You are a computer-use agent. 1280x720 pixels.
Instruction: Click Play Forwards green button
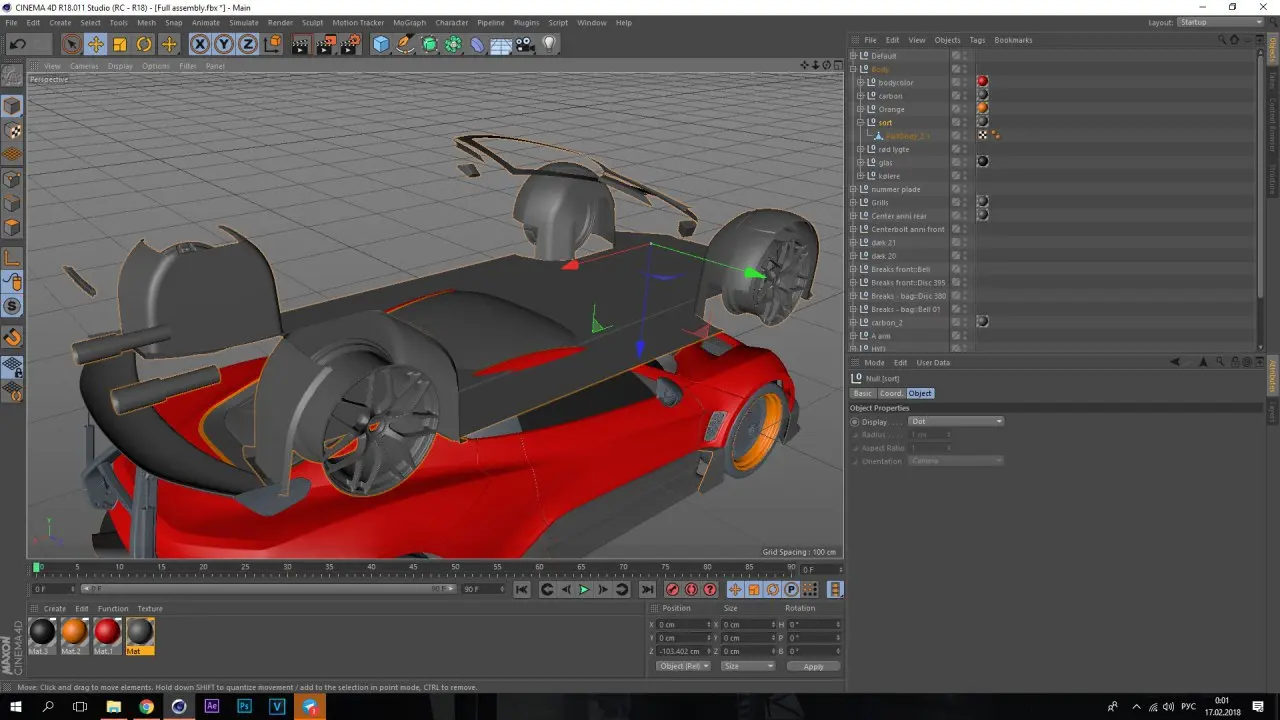584,590
